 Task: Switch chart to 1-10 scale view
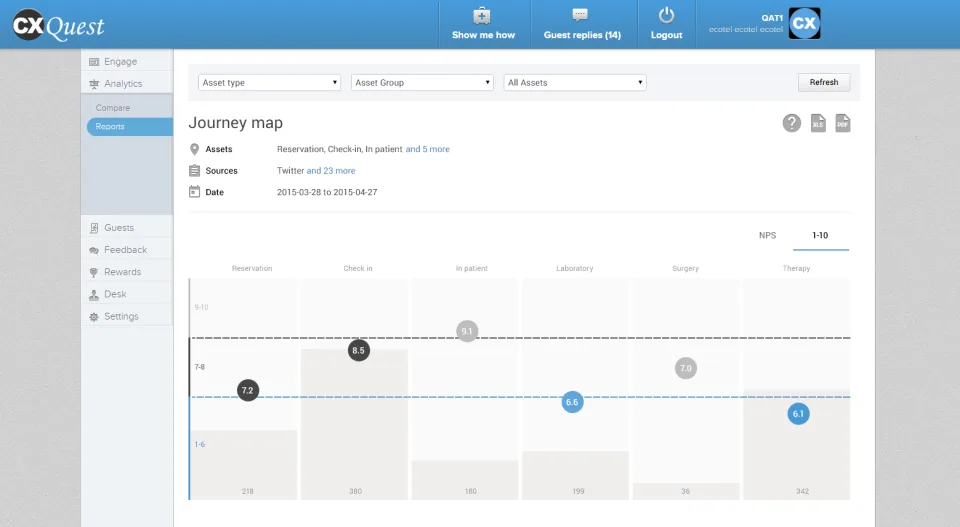coord(820,235)
